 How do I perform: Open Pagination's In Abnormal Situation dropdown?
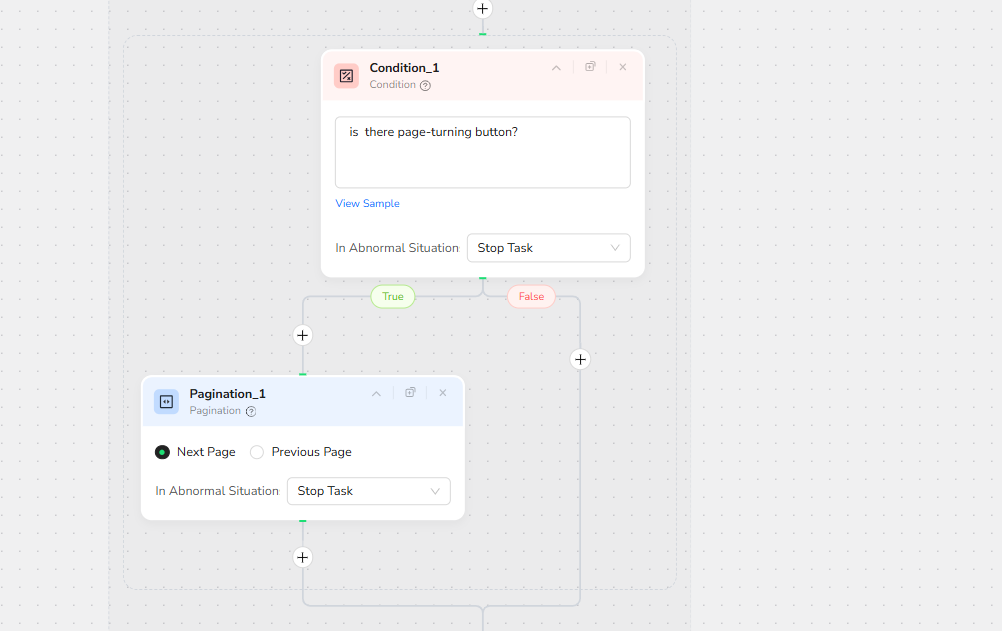click(x=368, y=491)
